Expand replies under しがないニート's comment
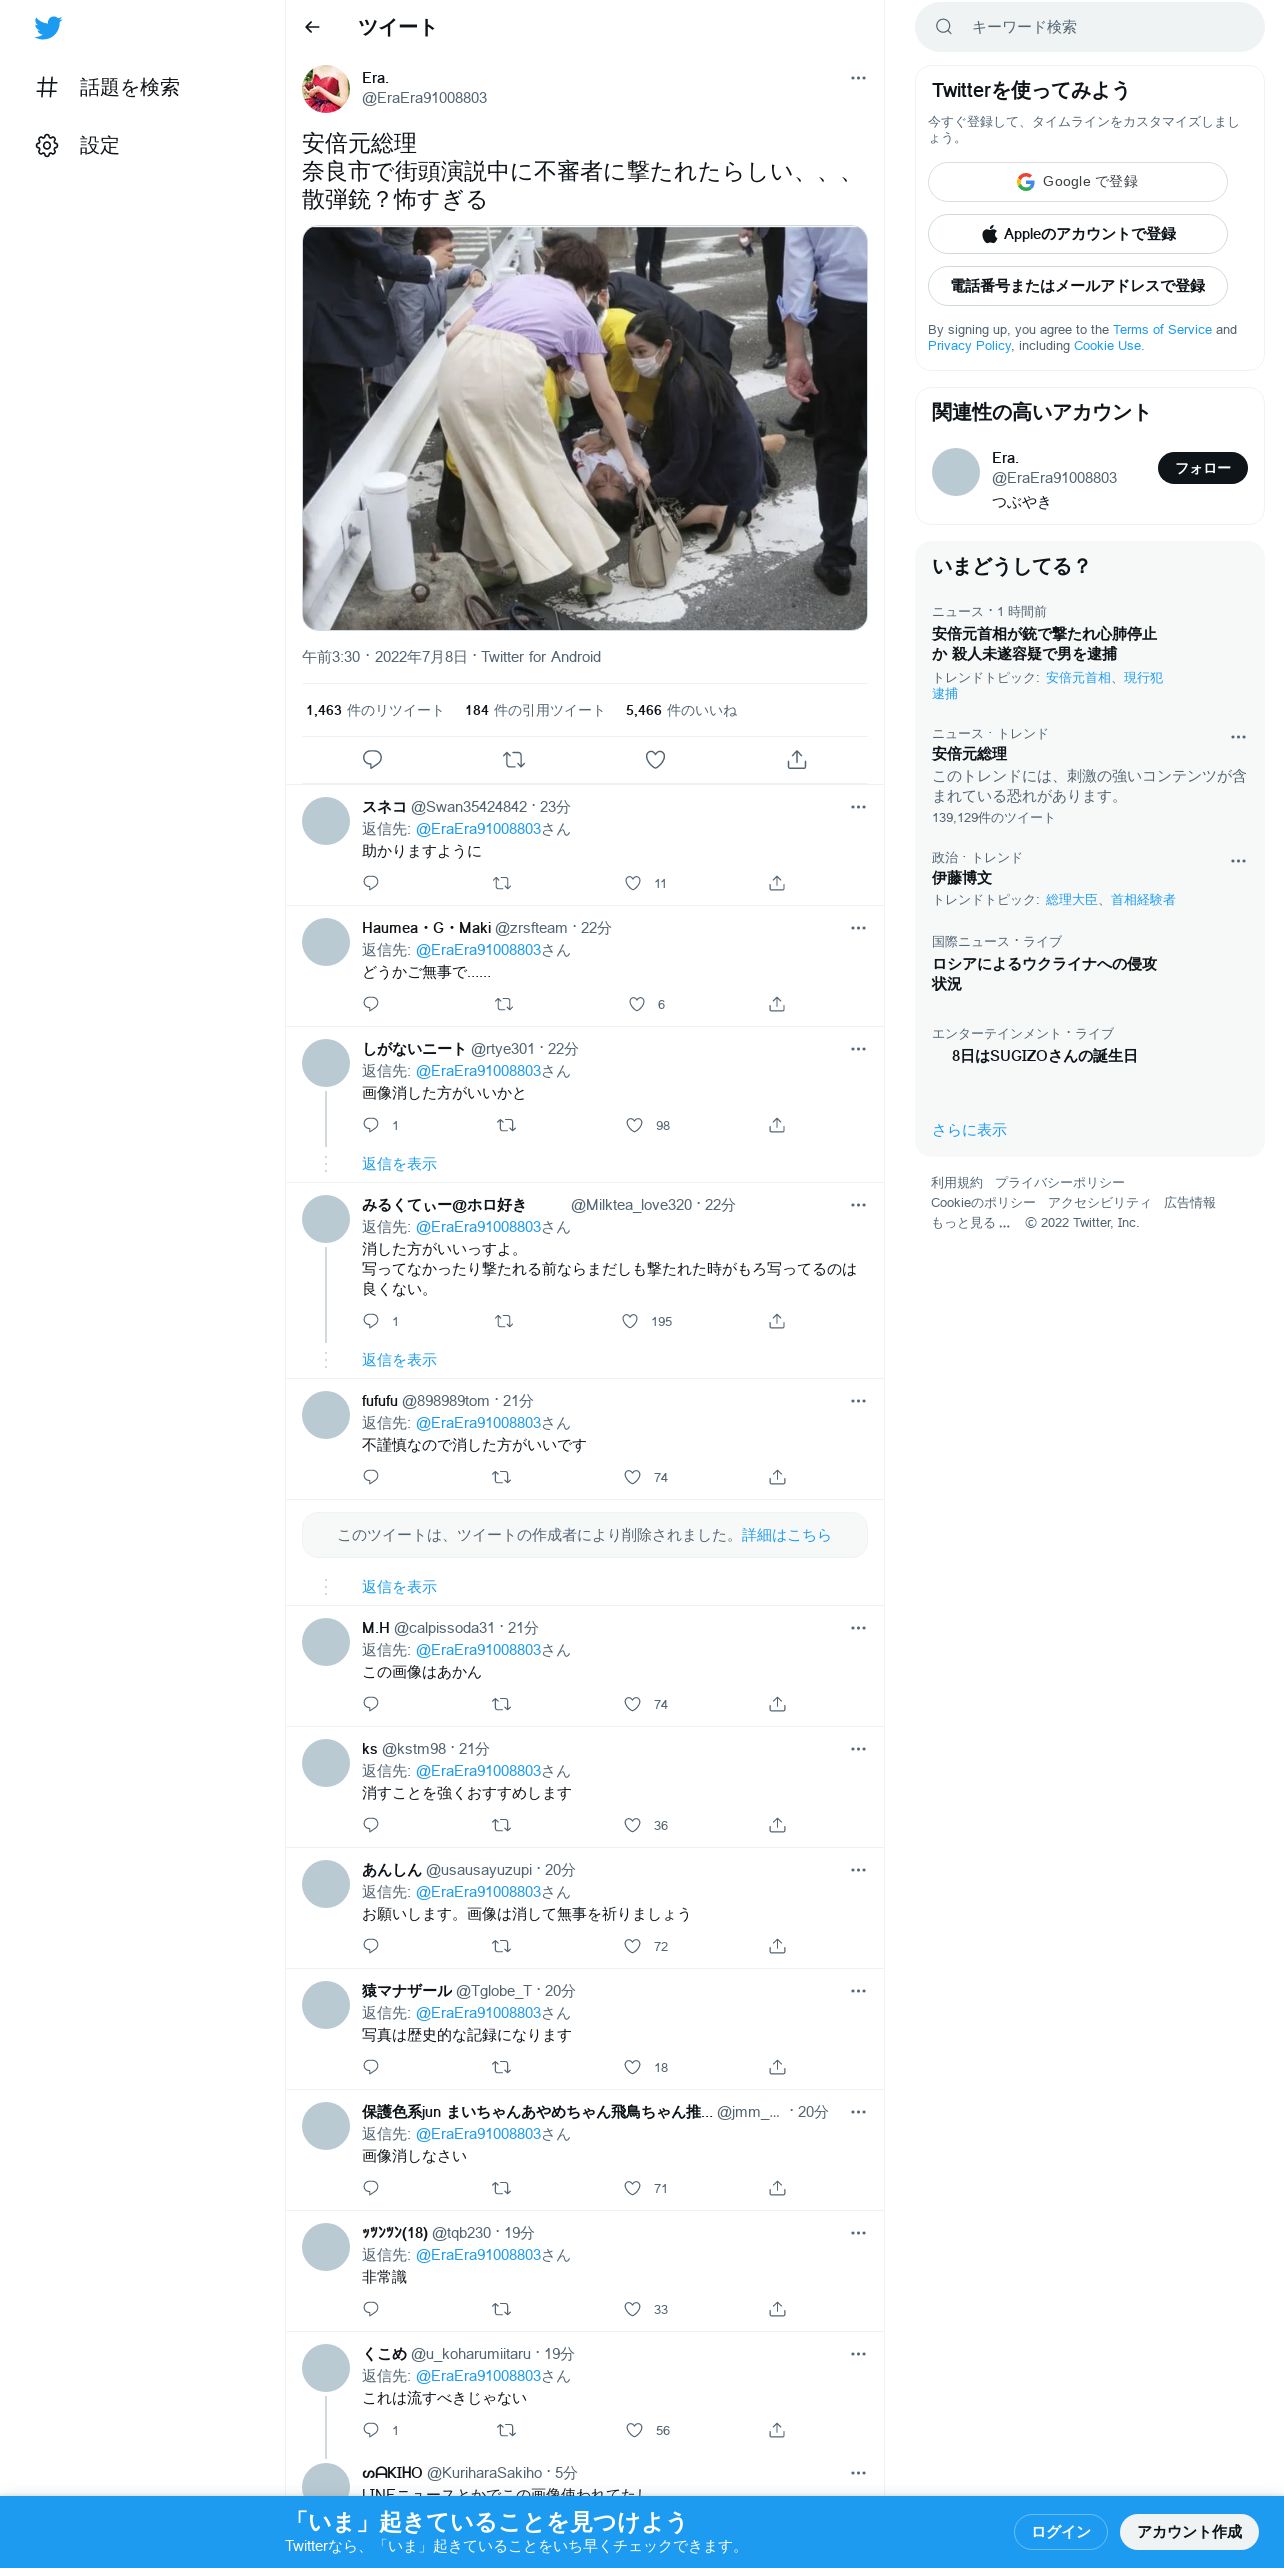 [399, 1164]
